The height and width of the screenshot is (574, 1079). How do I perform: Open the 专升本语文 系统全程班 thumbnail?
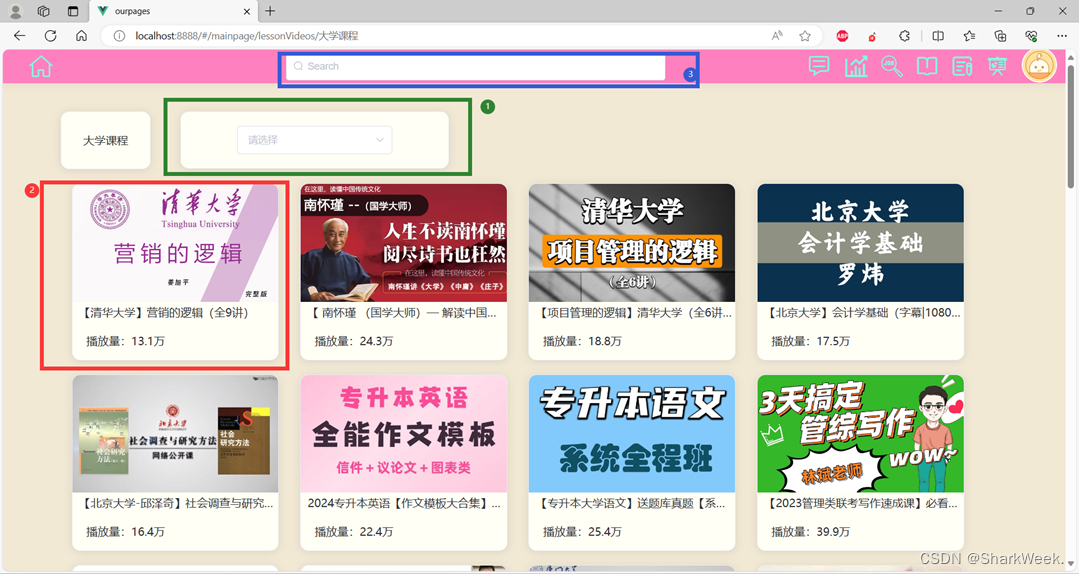(632, 434)
